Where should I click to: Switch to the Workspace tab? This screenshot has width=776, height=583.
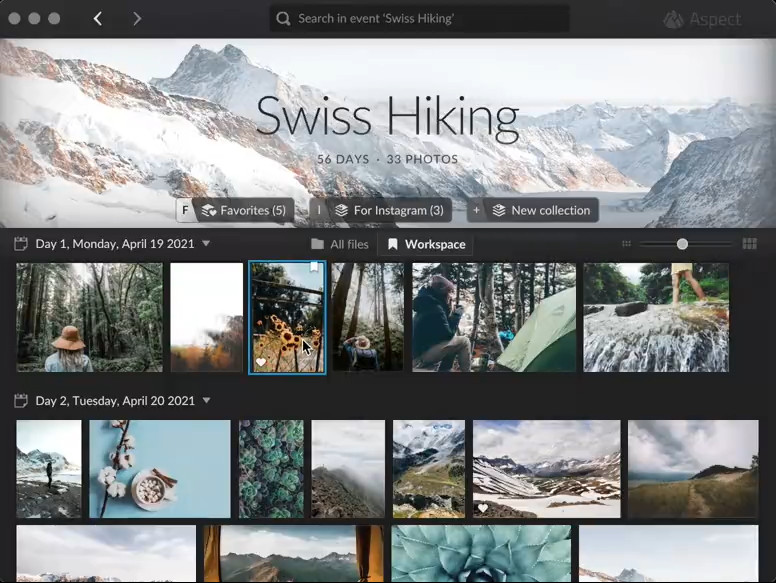[426, 244]
